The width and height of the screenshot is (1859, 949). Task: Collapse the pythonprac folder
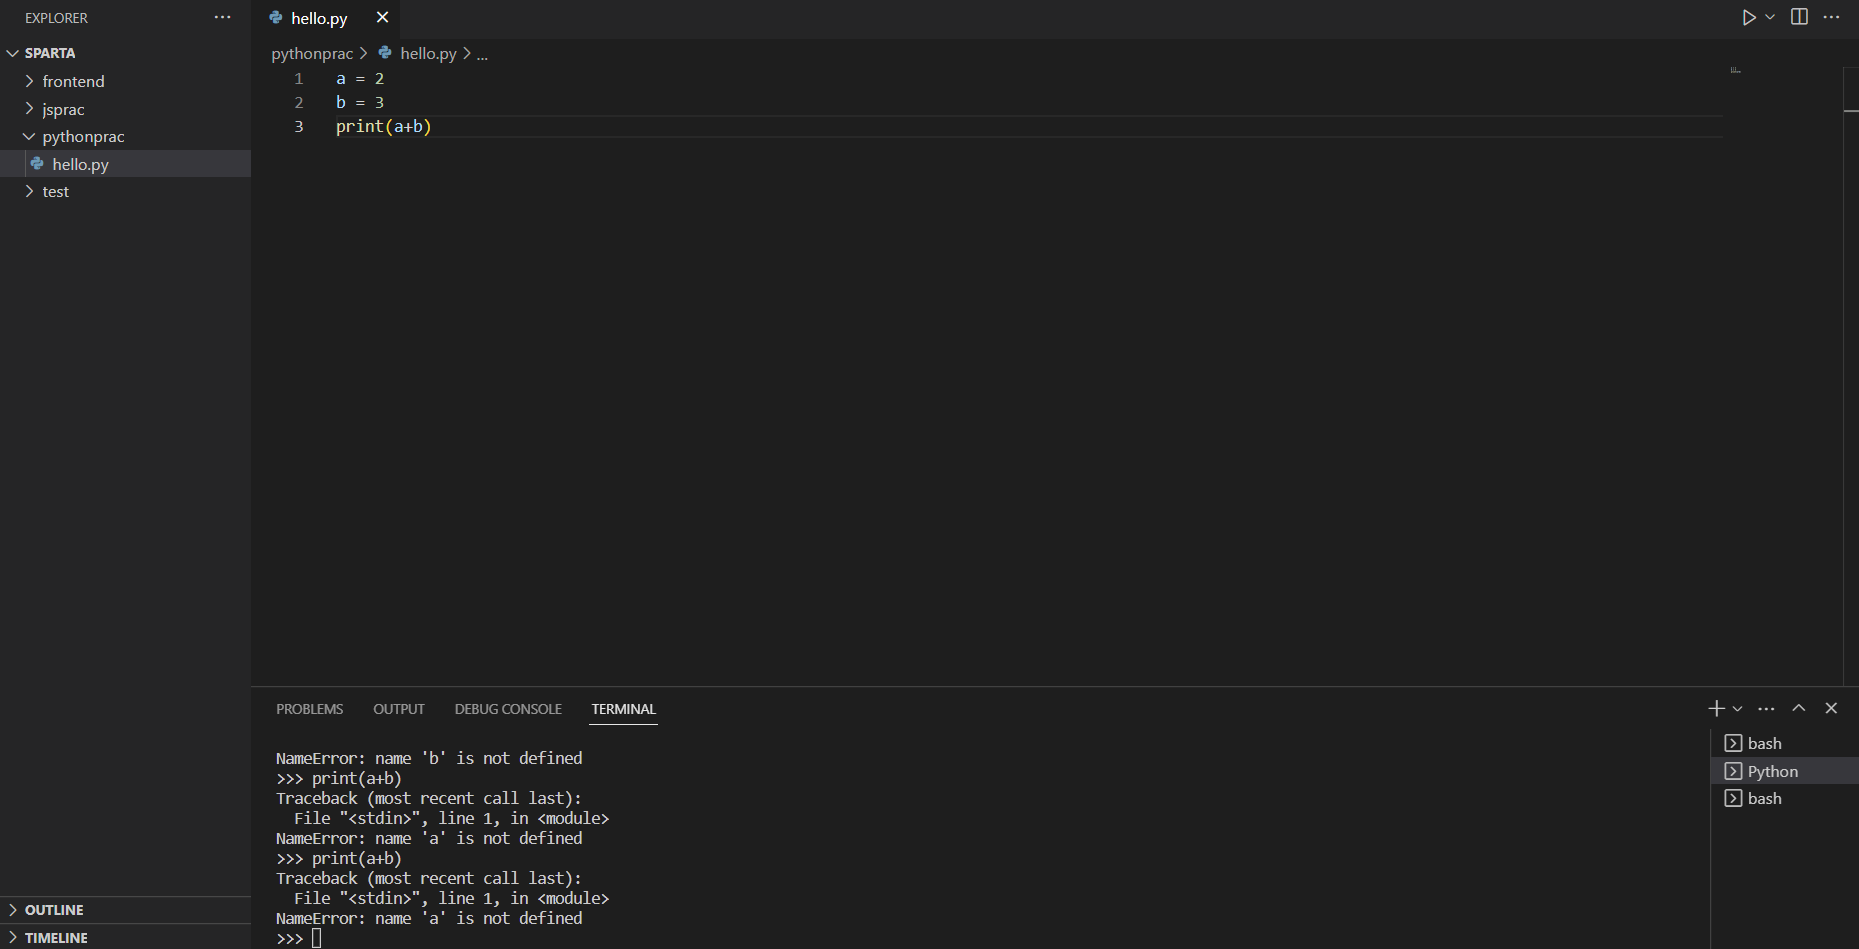(x=125, y=136)
